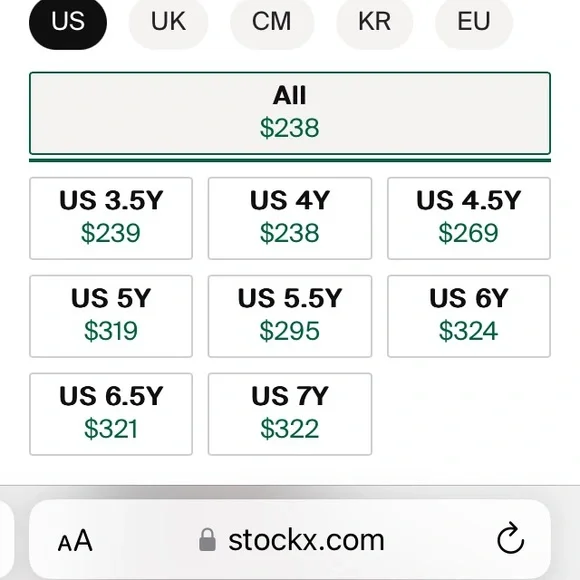Open the AA text size menu

pos(75,540)
